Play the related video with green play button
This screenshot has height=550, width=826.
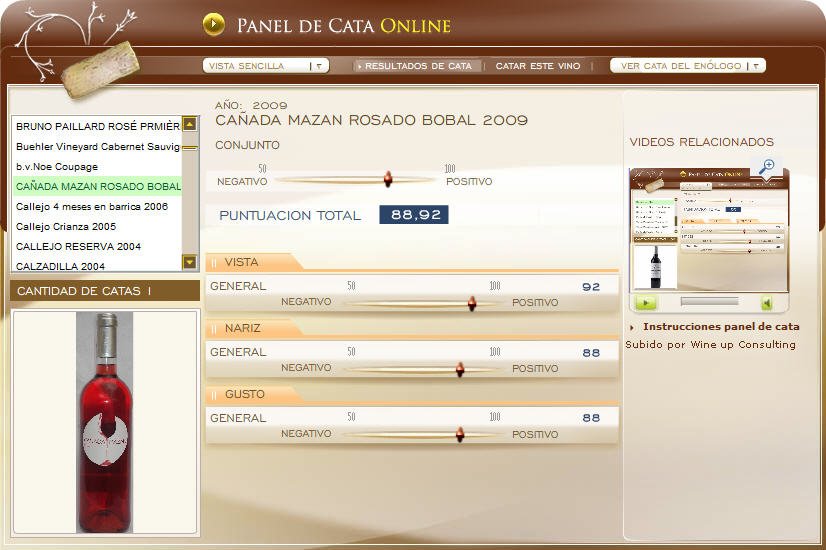pos(646,302)
